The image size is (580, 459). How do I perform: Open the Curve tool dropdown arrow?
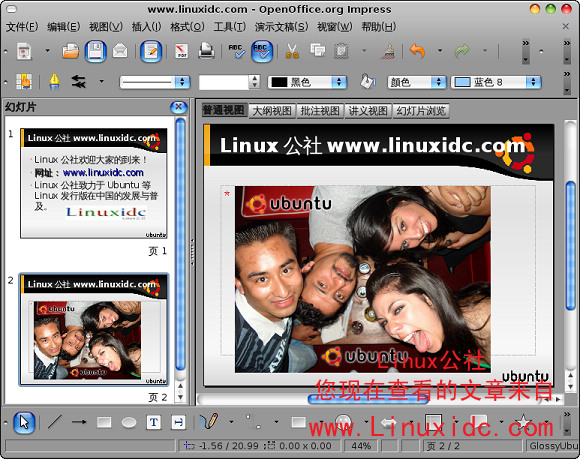232,422
